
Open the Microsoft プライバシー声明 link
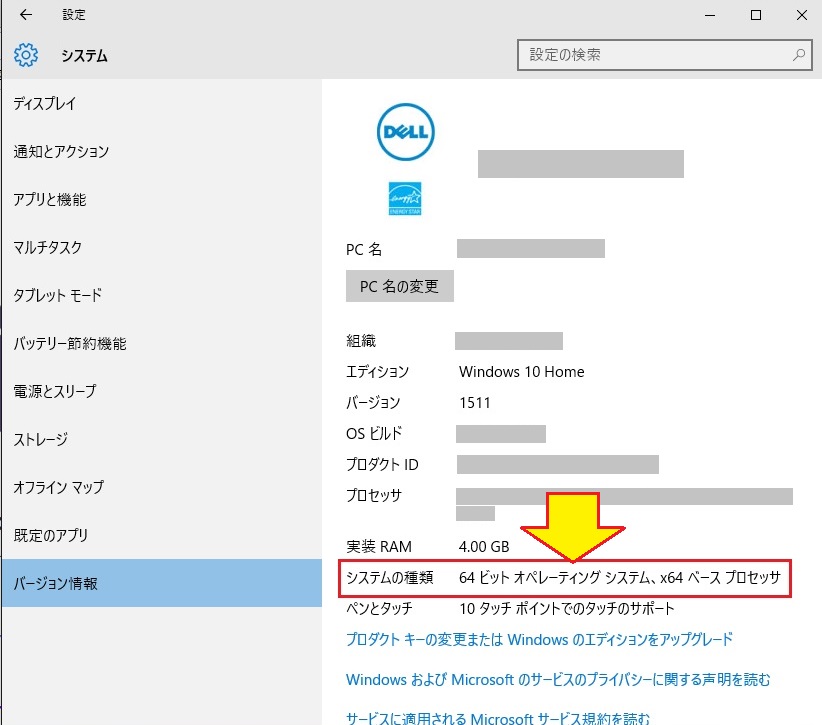558,680
